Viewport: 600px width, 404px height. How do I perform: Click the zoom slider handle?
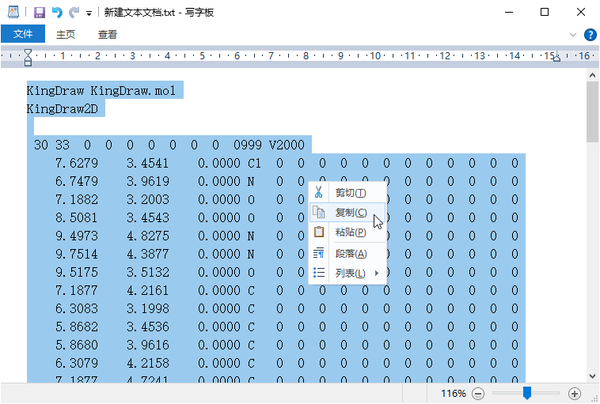point(527,393)
